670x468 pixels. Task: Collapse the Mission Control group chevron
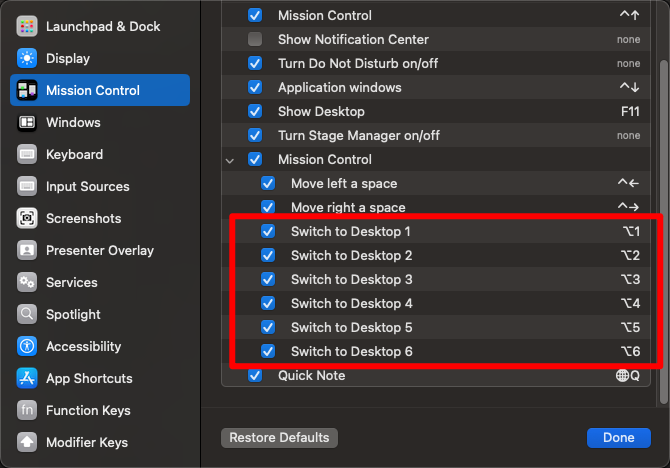pos(230,161)
